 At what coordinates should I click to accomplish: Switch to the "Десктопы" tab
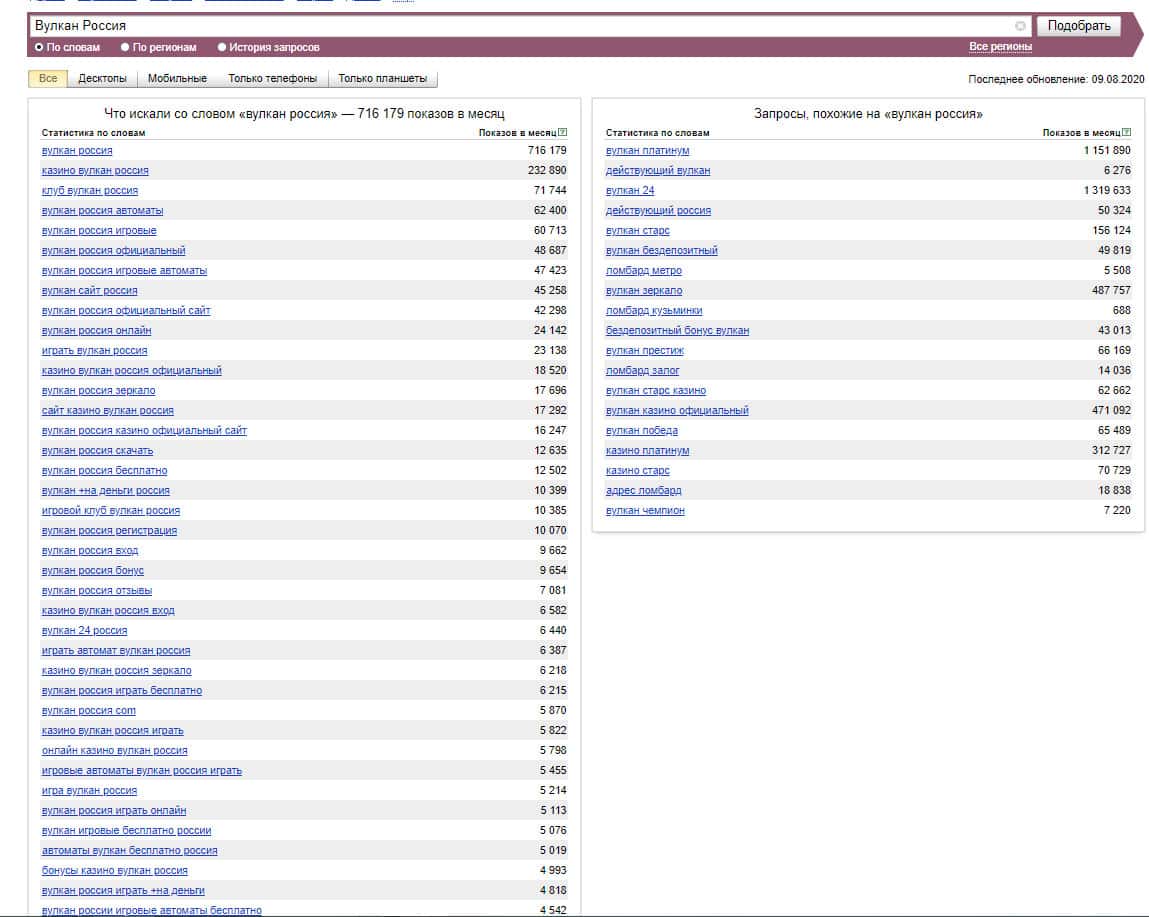[x=102, y=79]
